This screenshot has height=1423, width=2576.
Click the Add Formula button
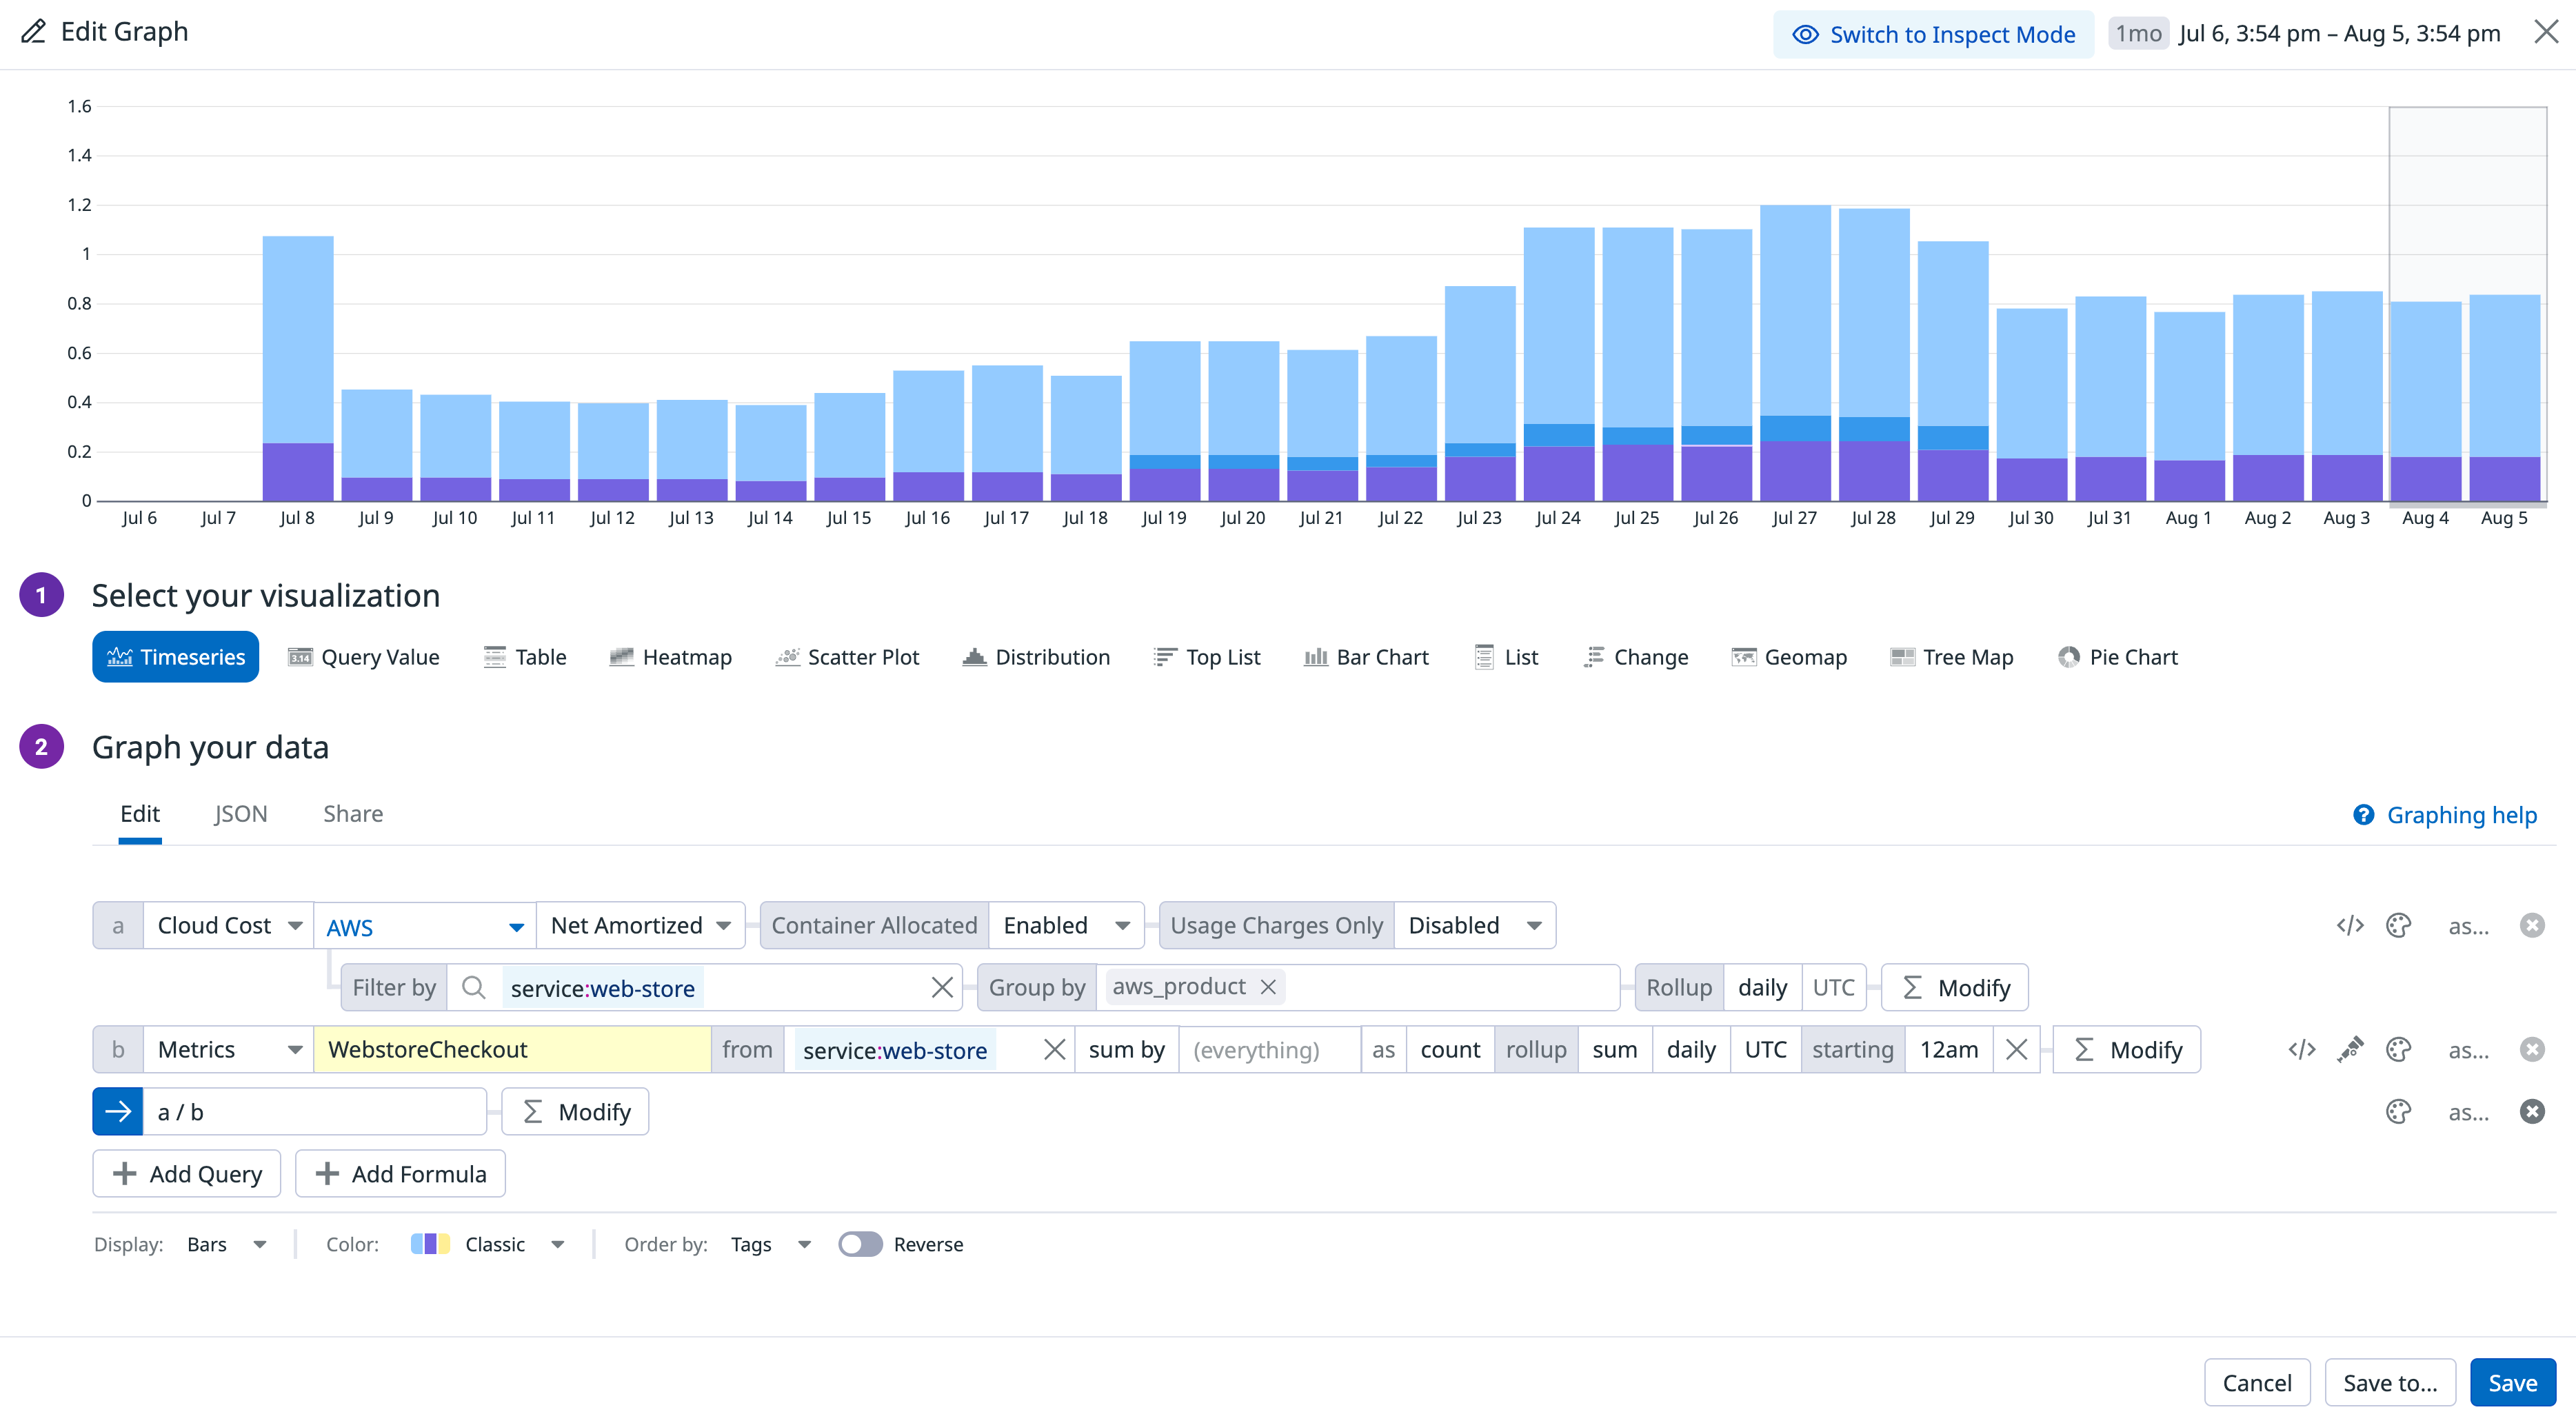[400, 1173]
